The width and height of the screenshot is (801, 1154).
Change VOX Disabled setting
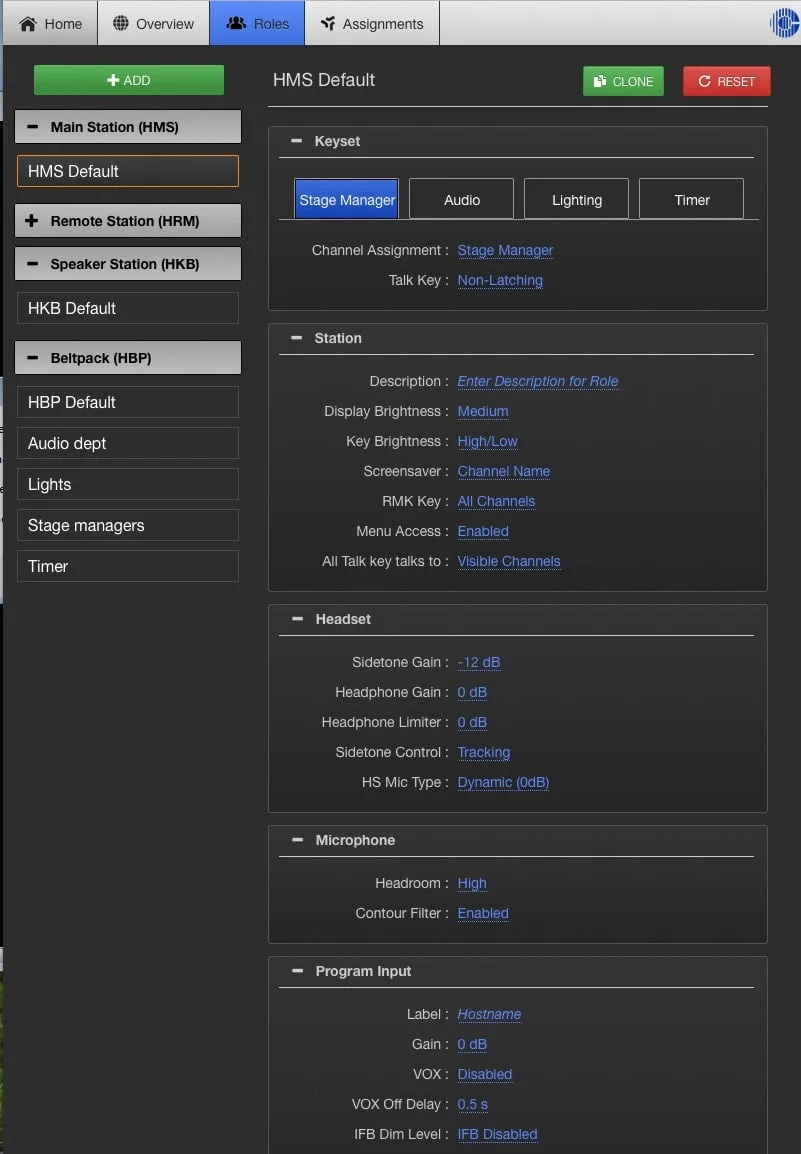pyautogui.click(x=484, y=1075)
